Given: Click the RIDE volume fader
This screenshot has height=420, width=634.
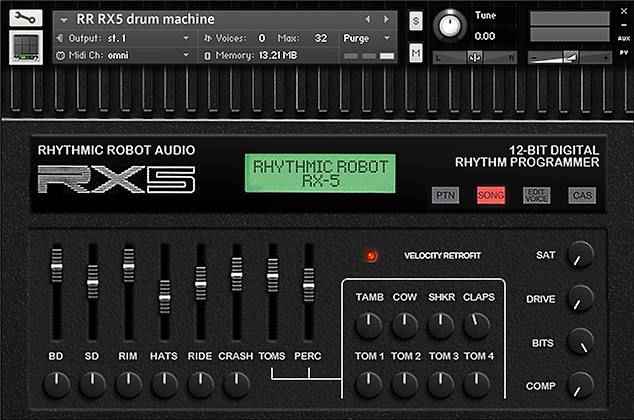Looking at the screenshot, I should [x=201, y=283].
